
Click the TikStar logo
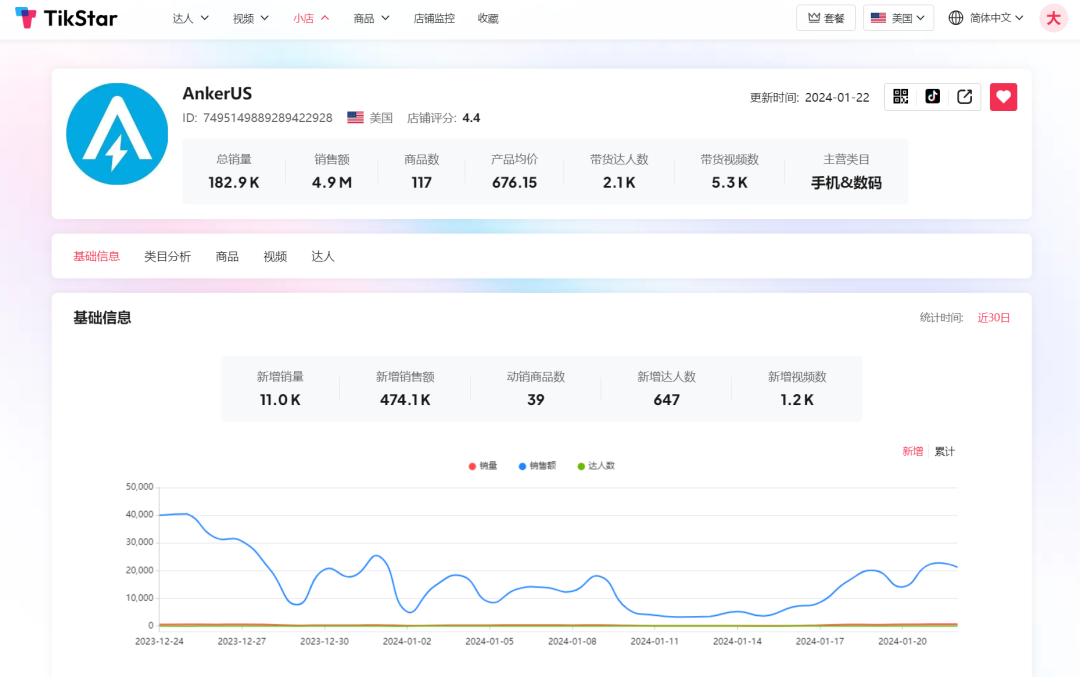pyautogui.click(x=66, y=18)
